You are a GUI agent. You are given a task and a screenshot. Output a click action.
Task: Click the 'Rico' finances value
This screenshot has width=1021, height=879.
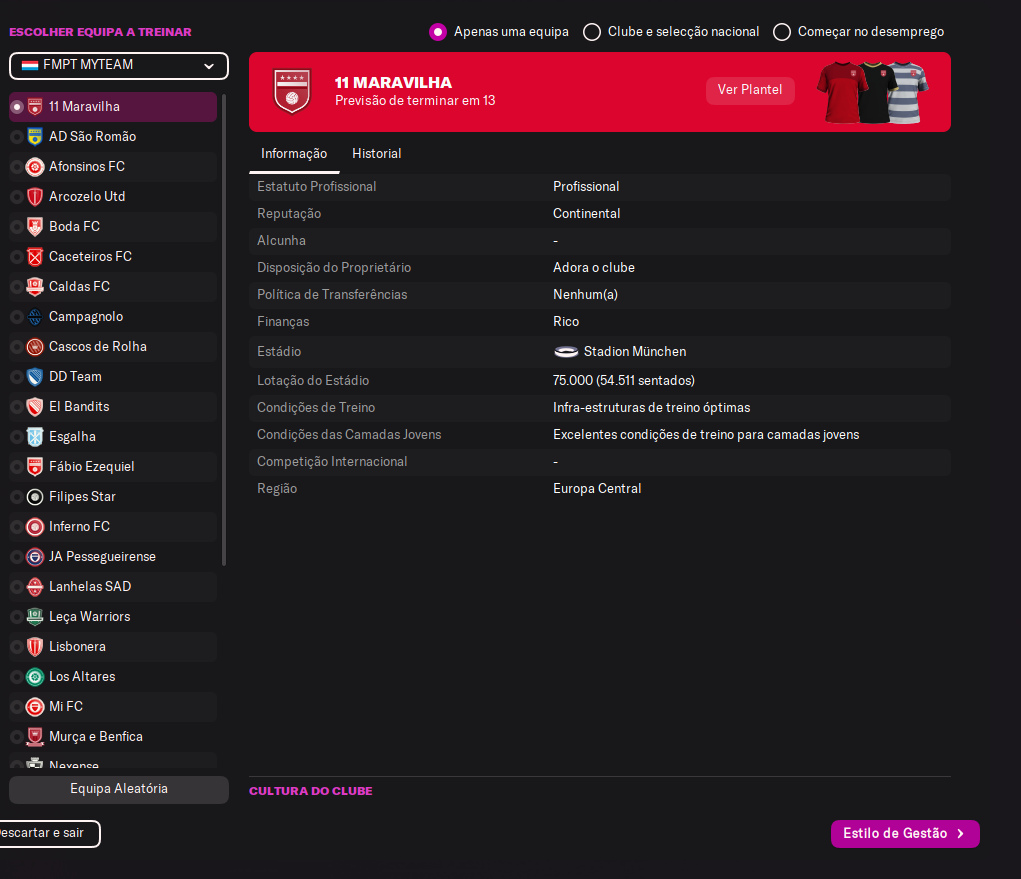tap(566, 322)
